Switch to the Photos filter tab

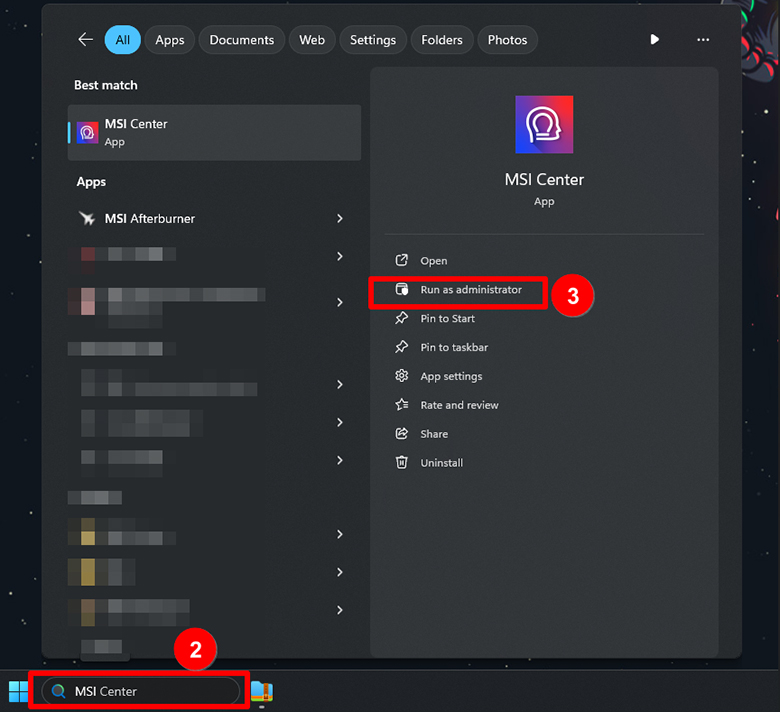point(507,40)
